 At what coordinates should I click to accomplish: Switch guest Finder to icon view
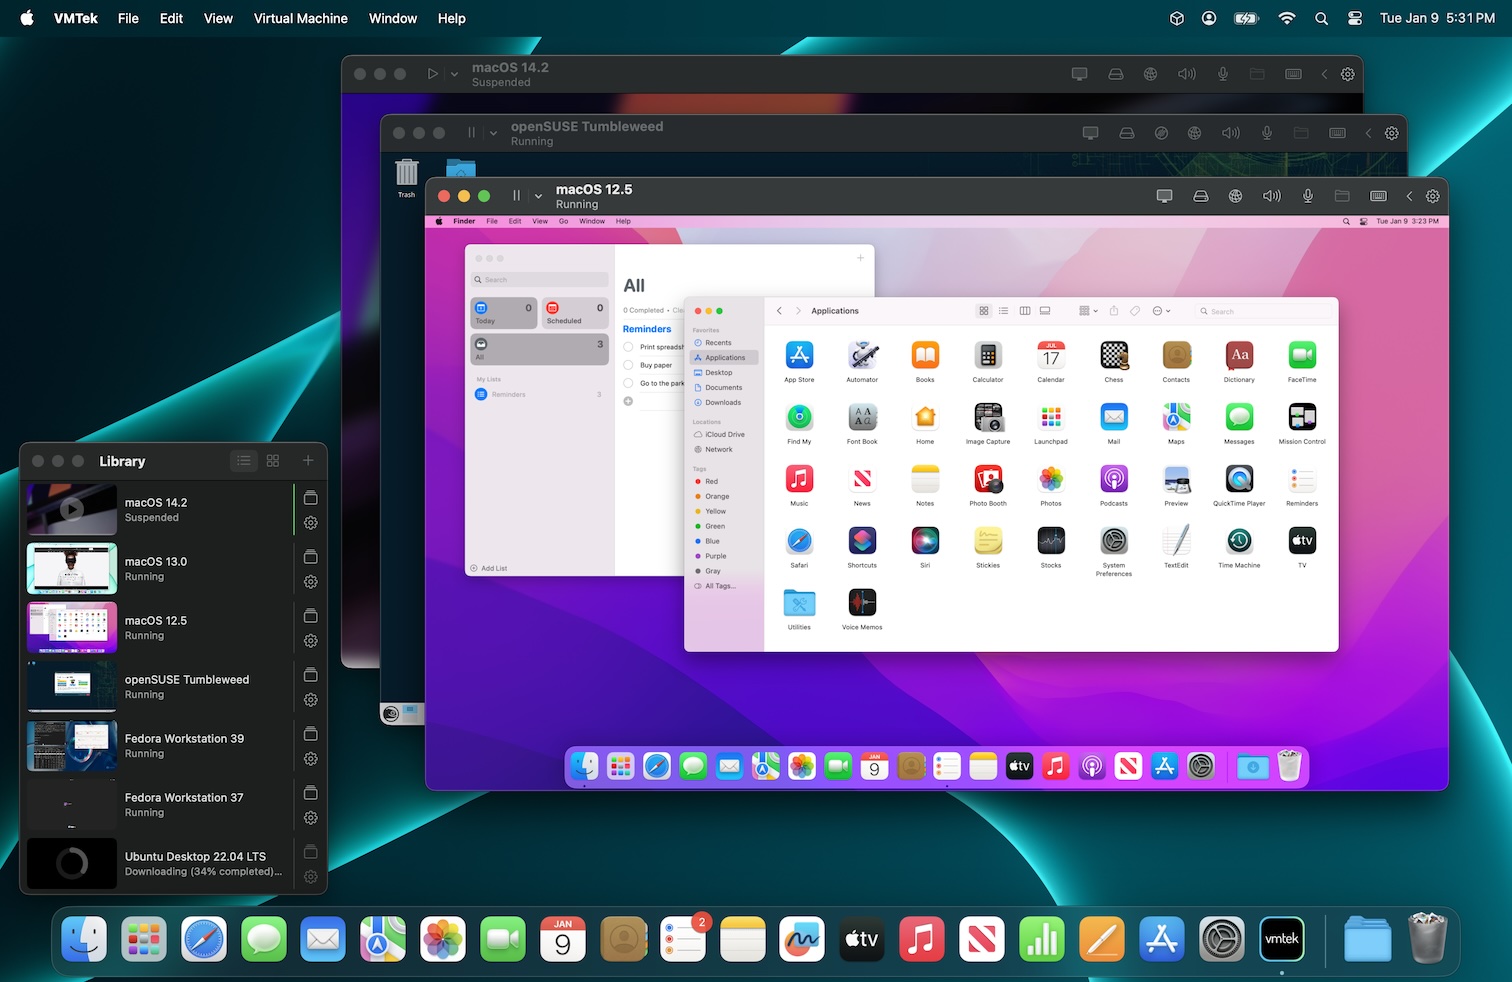coord(984,311)
